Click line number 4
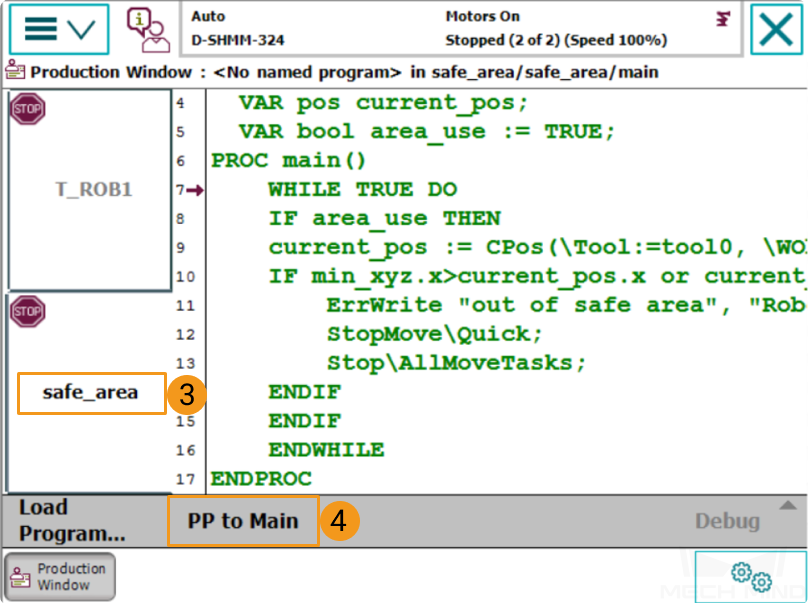The height and width of the screenshot is (603, 808). click(x=180, y=103)
